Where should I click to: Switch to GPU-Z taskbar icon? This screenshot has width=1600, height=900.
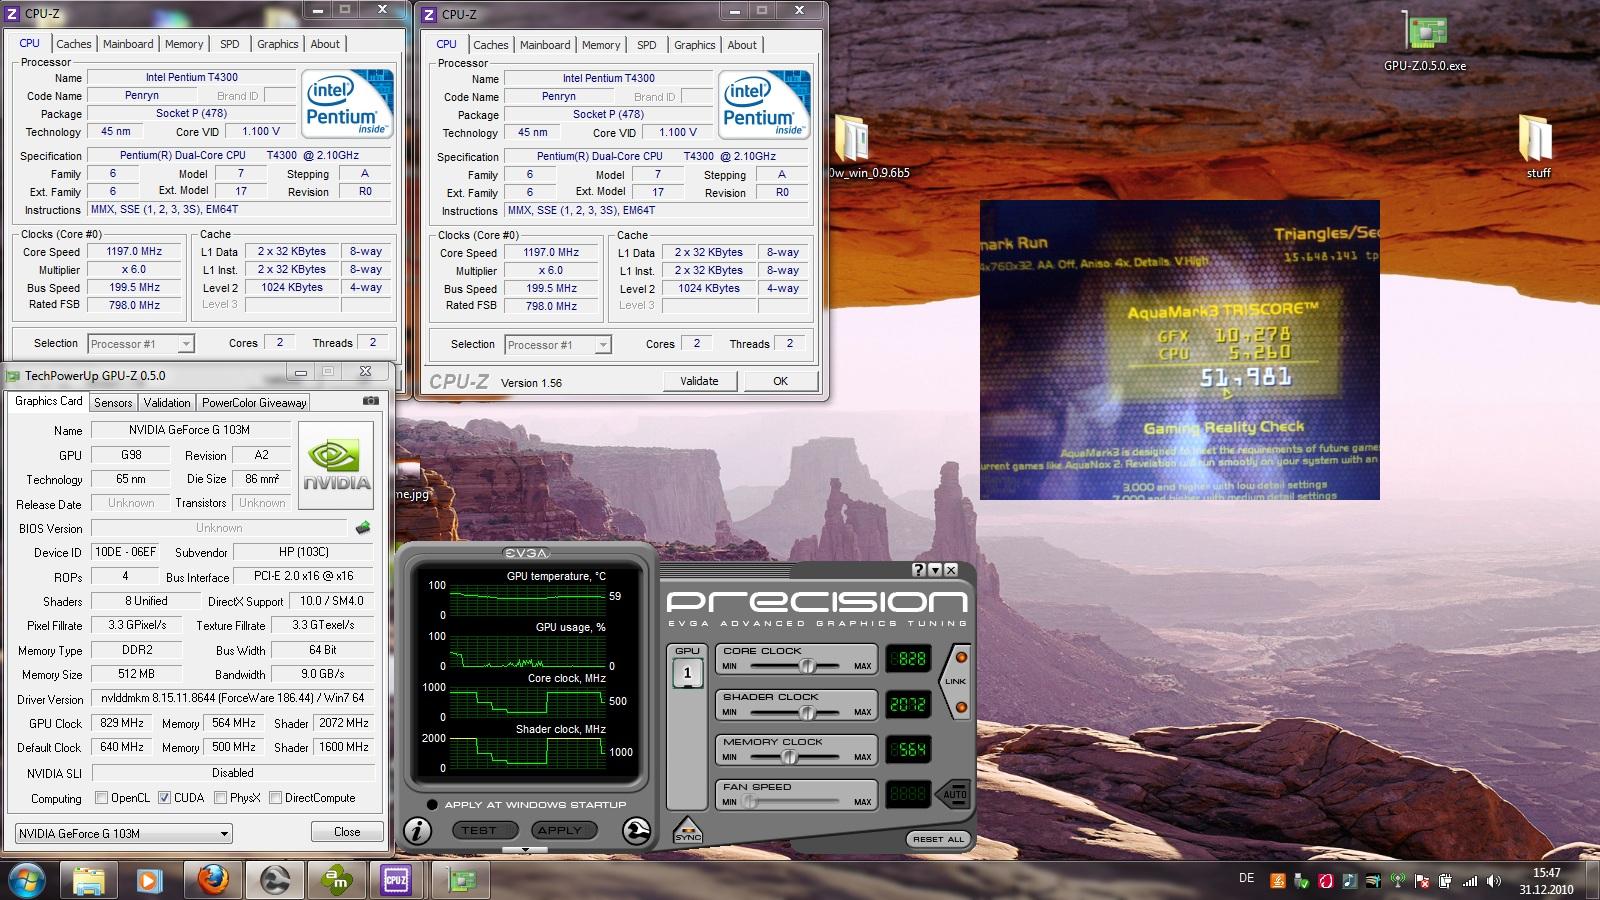pos(461,881)
